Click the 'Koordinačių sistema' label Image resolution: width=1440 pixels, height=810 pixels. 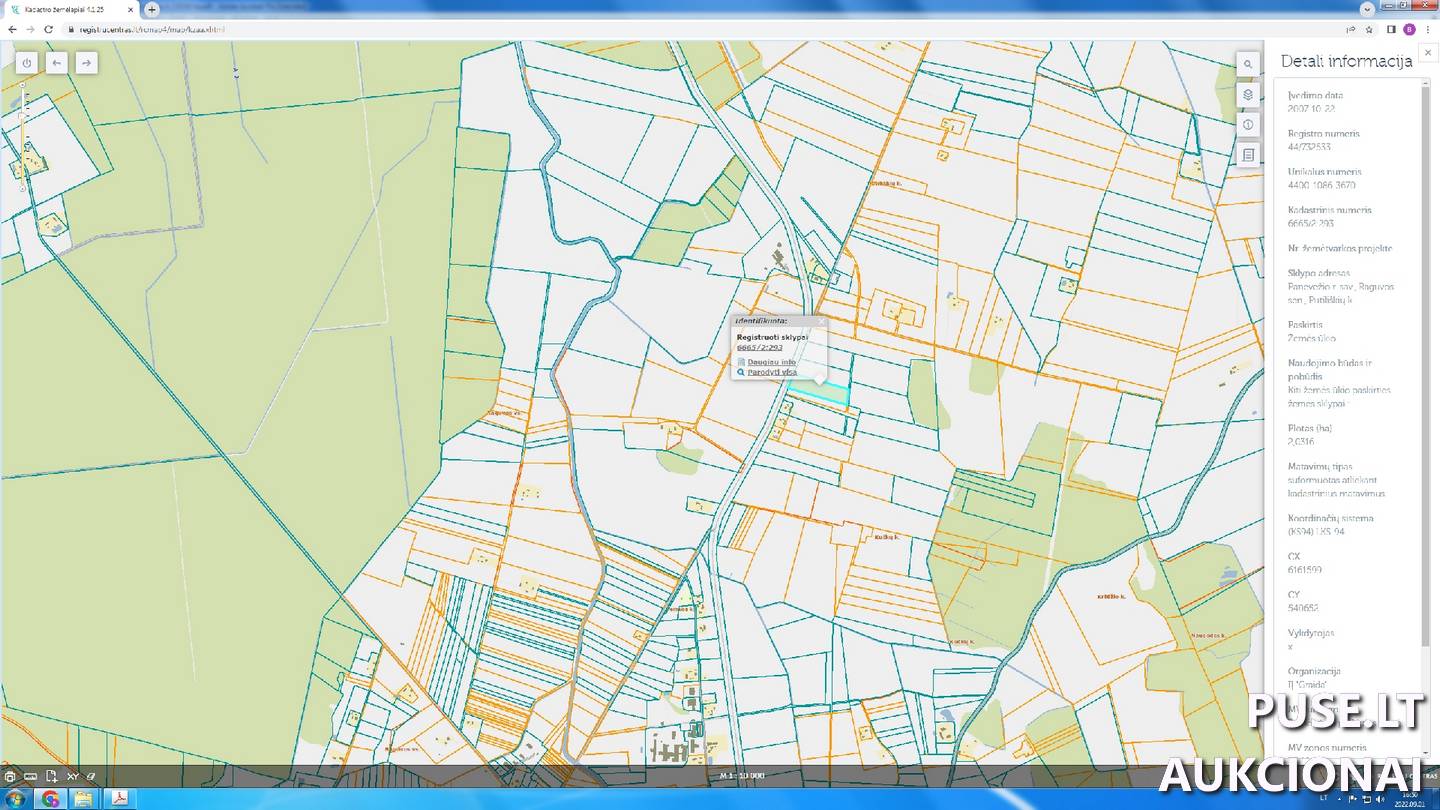(x=1331, y=518)
